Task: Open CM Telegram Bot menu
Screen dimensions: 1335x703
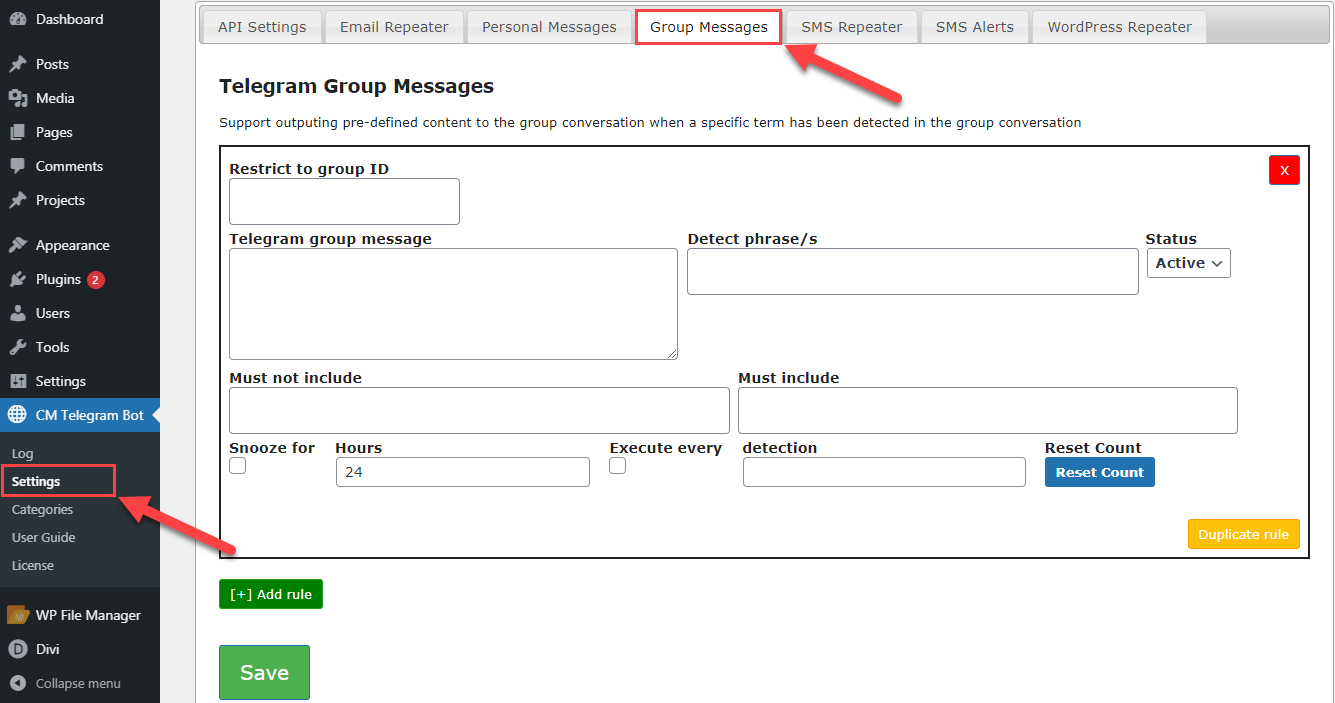Action: [80, 415]
